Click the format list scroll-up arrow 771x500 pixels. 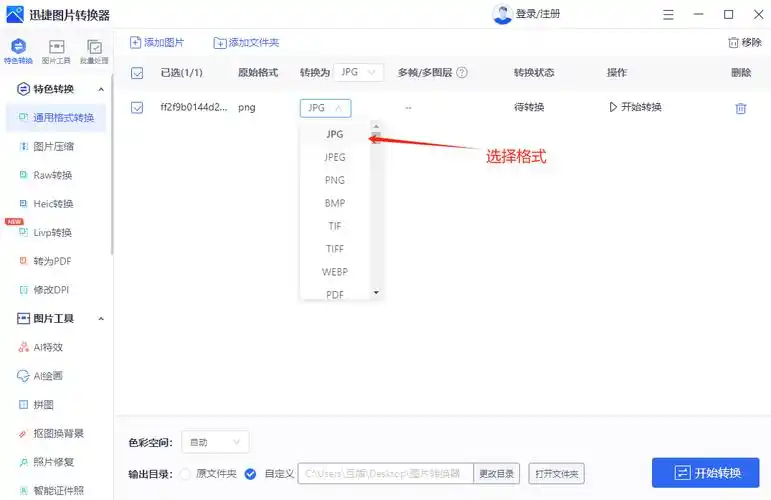tap(376, 126)
